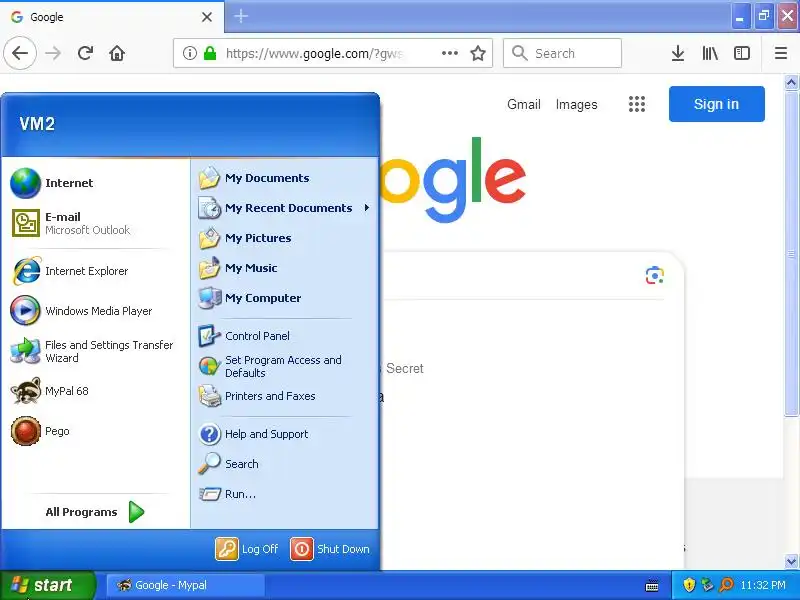Expand My Recent Documents submenu
The image size is (800, 600).
point(285,208)
